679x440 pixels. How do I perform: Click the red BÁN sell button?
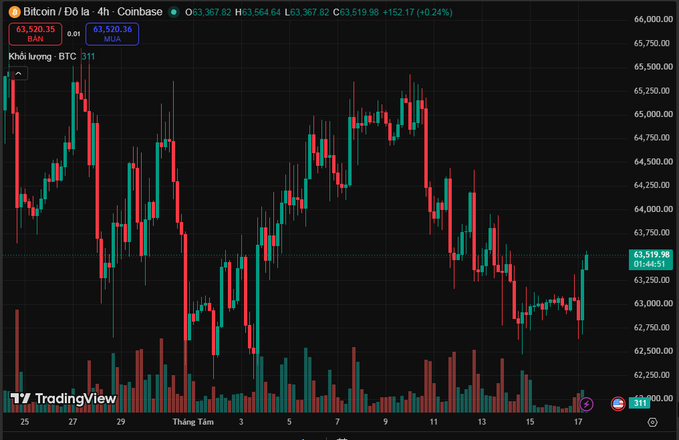36,34
